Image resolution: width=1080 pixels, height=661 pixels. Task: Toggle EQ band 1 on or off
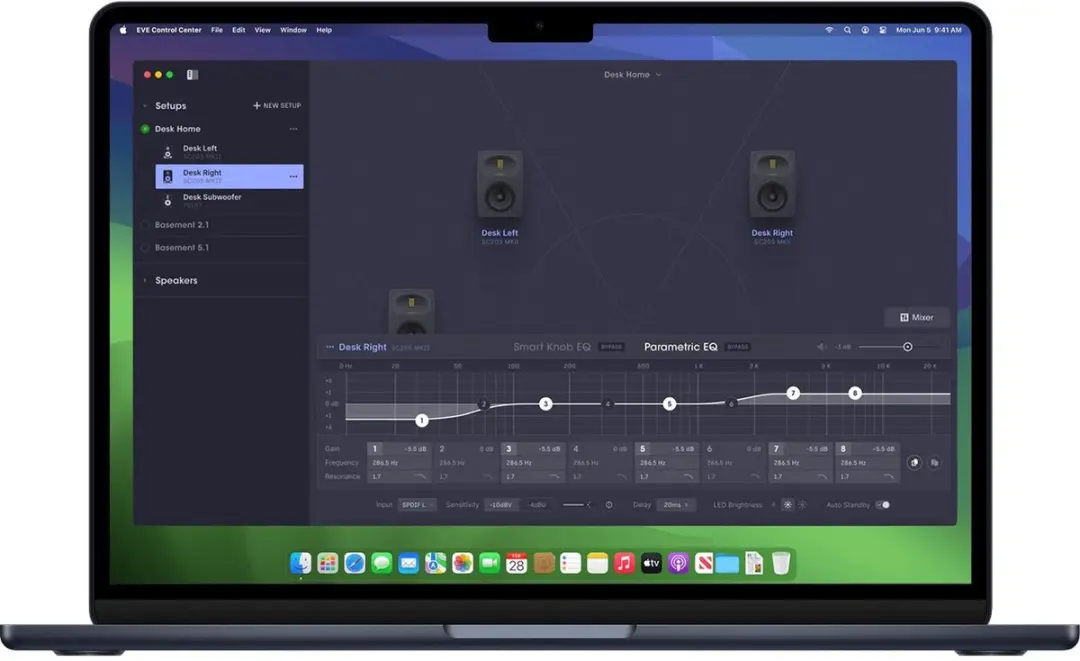pos(375,448)
